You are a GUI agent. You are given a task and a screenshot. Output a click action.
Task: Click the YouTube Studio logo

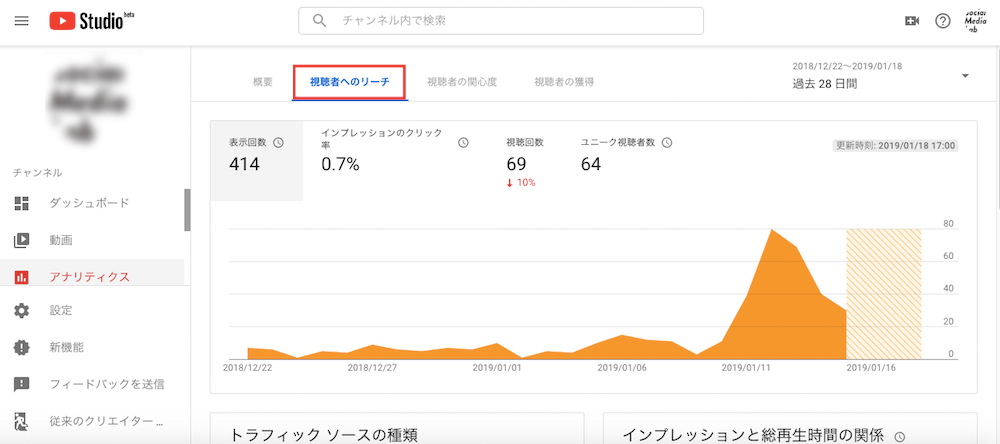(92, 21)
